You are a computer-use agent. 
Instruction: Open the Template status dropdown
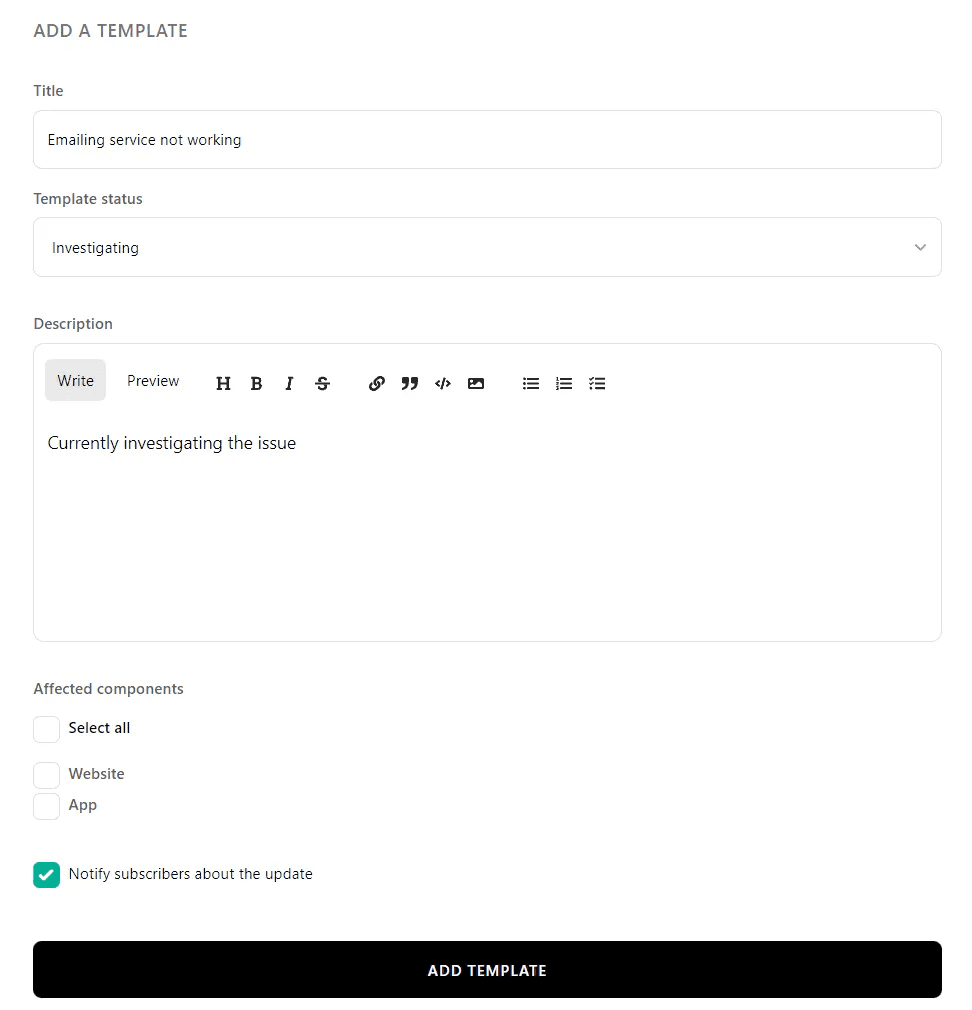pos(488,247)
